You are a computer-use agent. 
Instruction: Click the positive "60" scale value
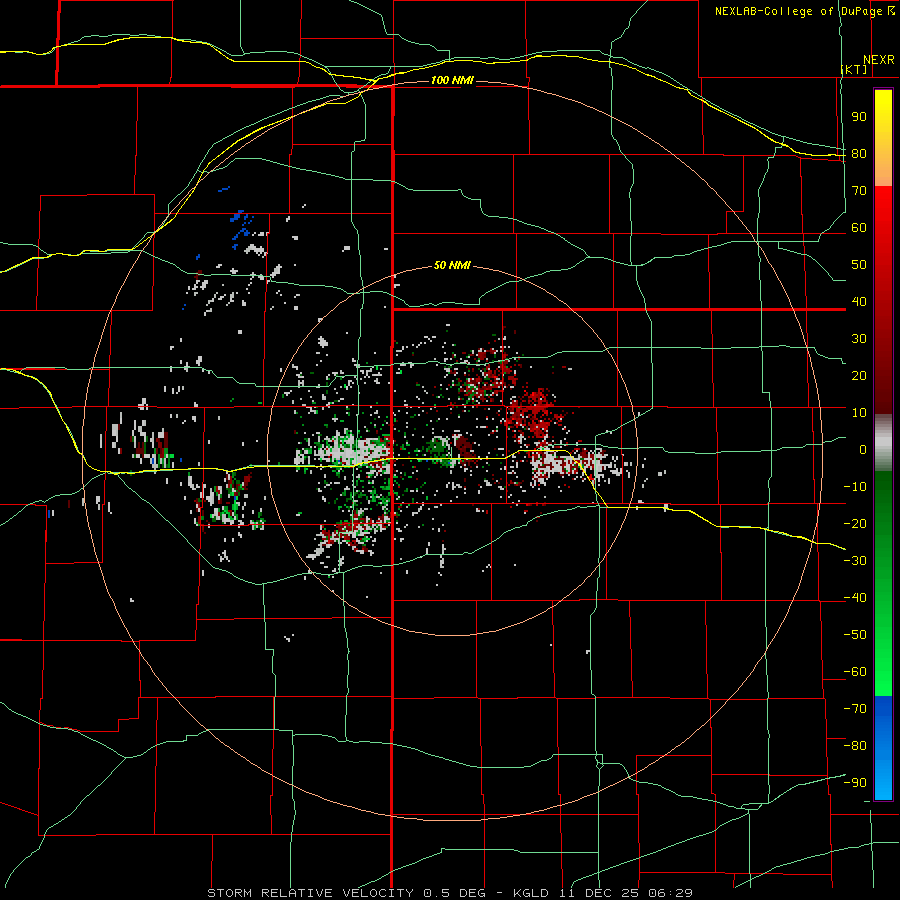click(859, 228)
